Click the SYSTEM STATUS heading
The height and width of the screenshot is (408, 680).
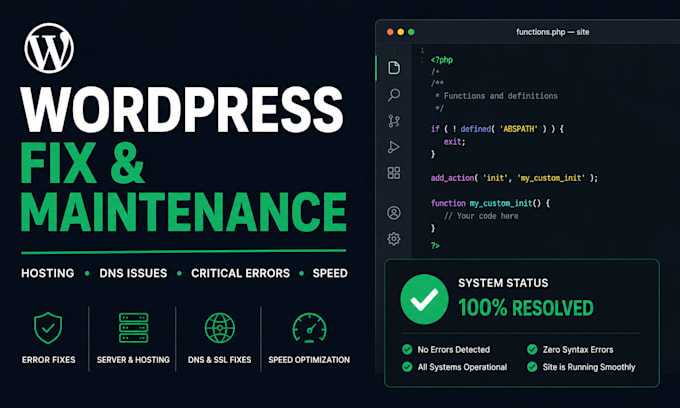click(503, 283)
